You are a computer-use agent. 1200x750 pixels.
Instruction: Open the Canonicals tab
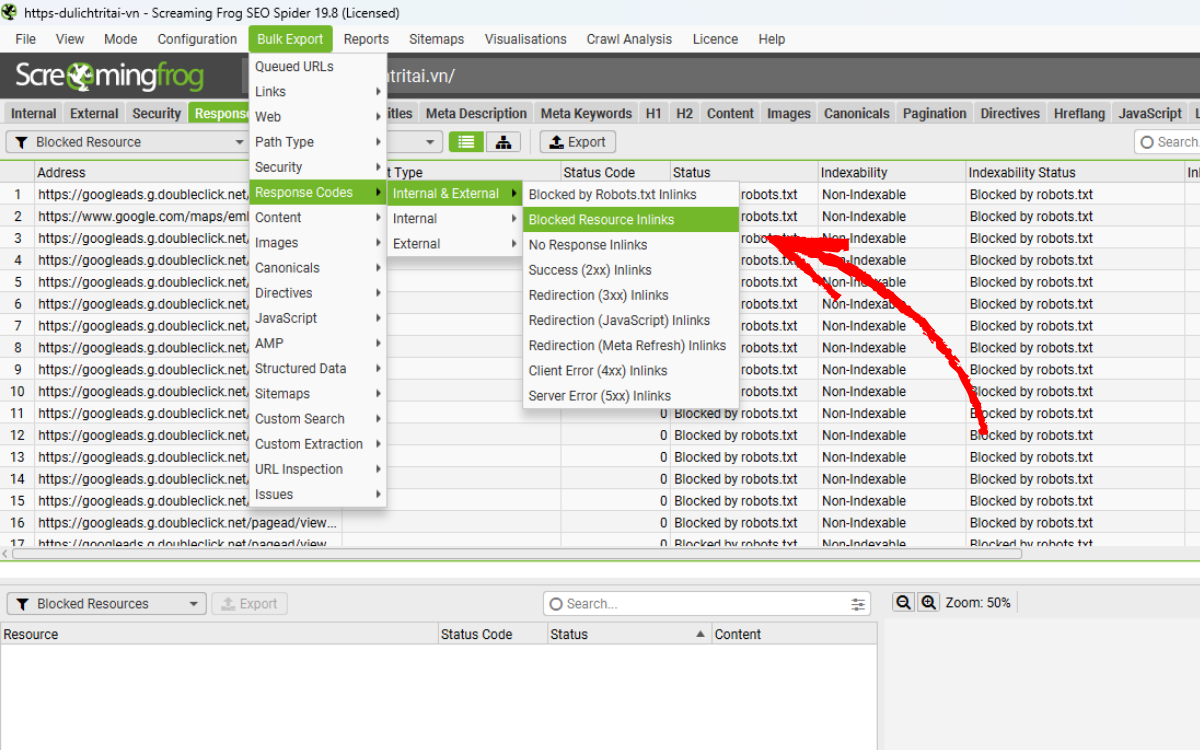pyautogui.click(x=856, y=113)
